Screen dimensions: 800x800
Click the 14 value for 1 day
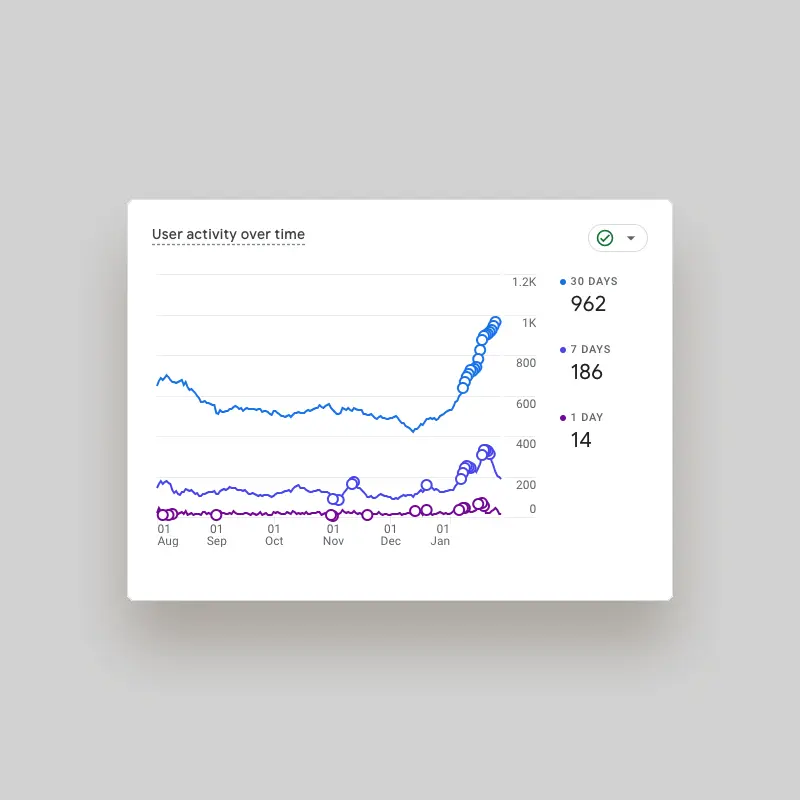(581, 440)
